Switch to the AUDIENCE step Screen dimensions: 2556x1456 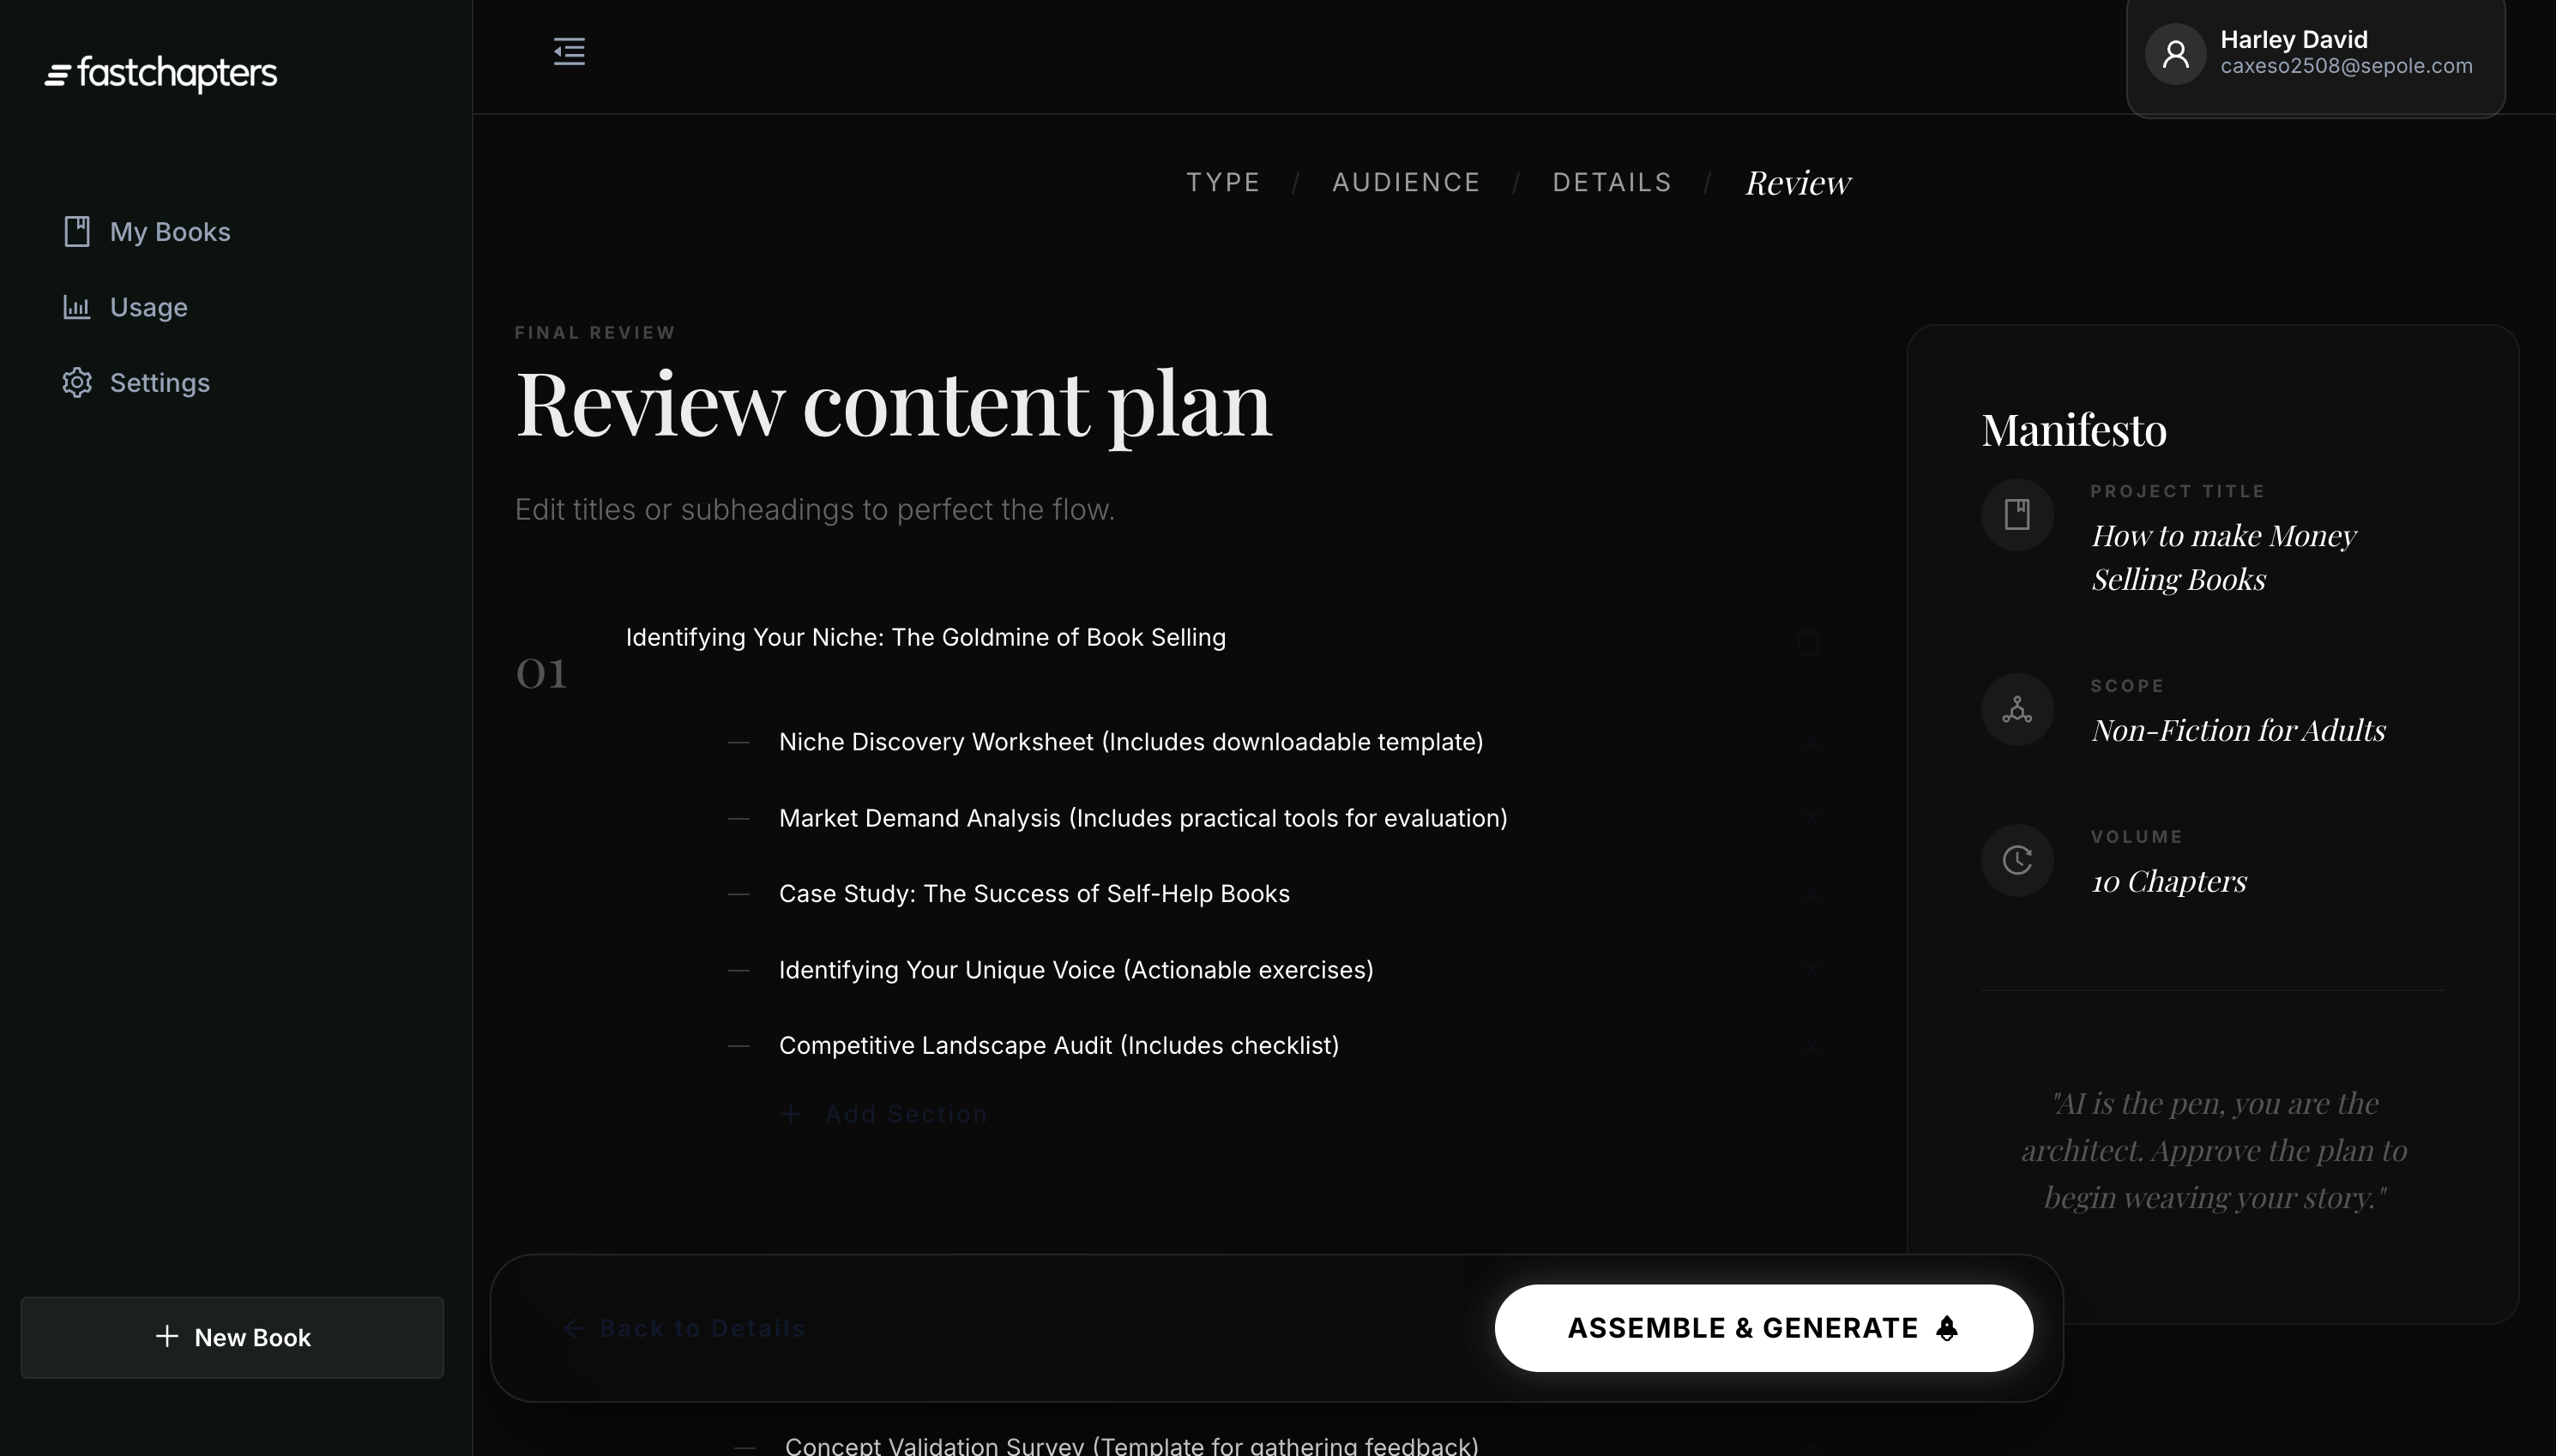coord(1405,183)
